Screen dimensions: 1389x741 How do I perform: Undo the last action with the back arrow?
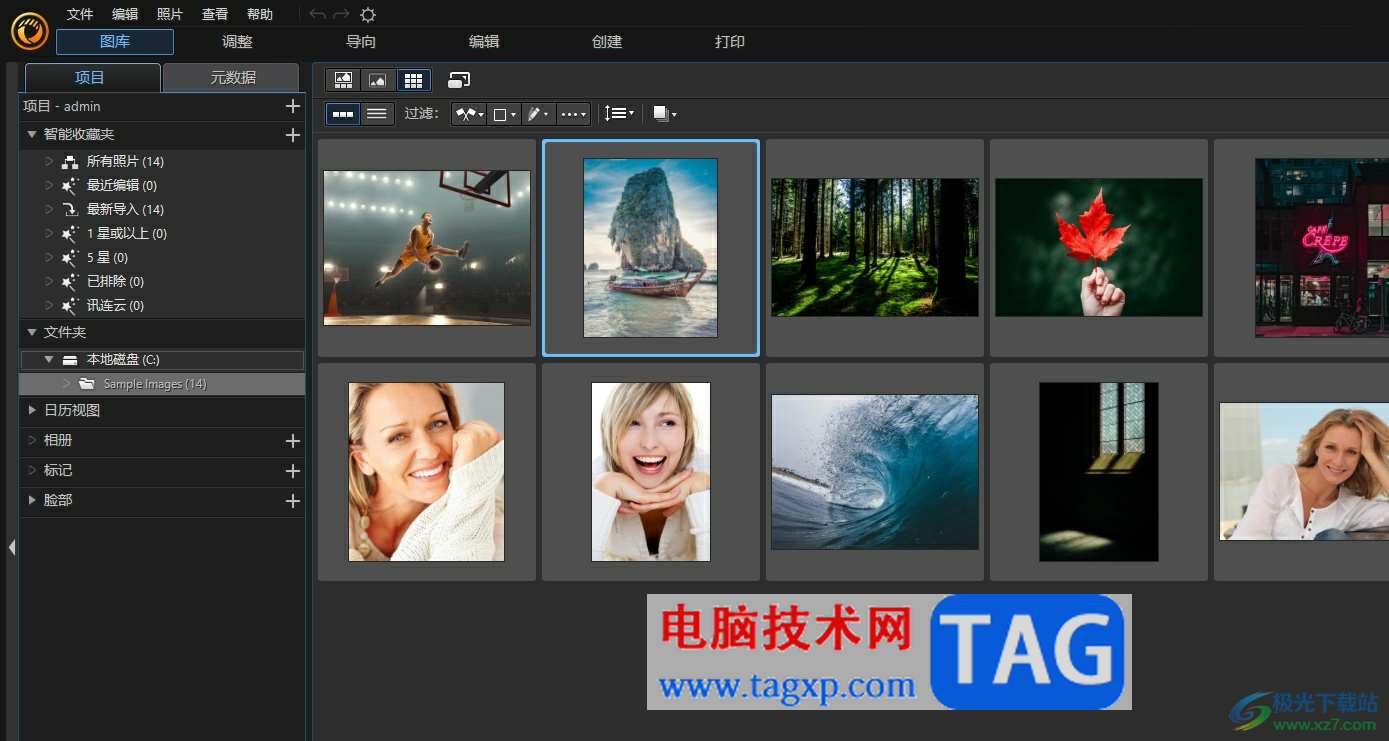pos(318,14)
